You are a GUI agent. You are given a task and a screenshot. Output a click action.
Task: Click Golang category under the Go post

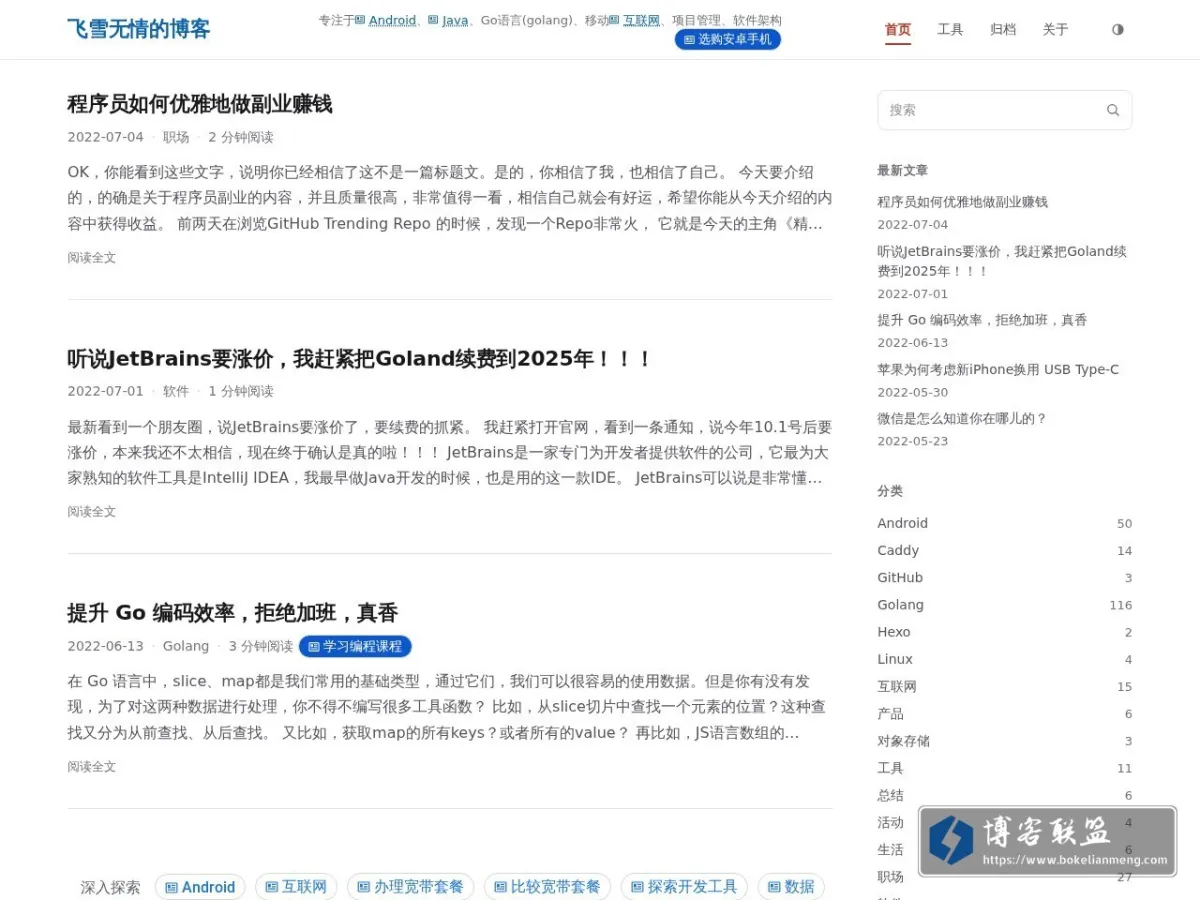pos(186,646)
